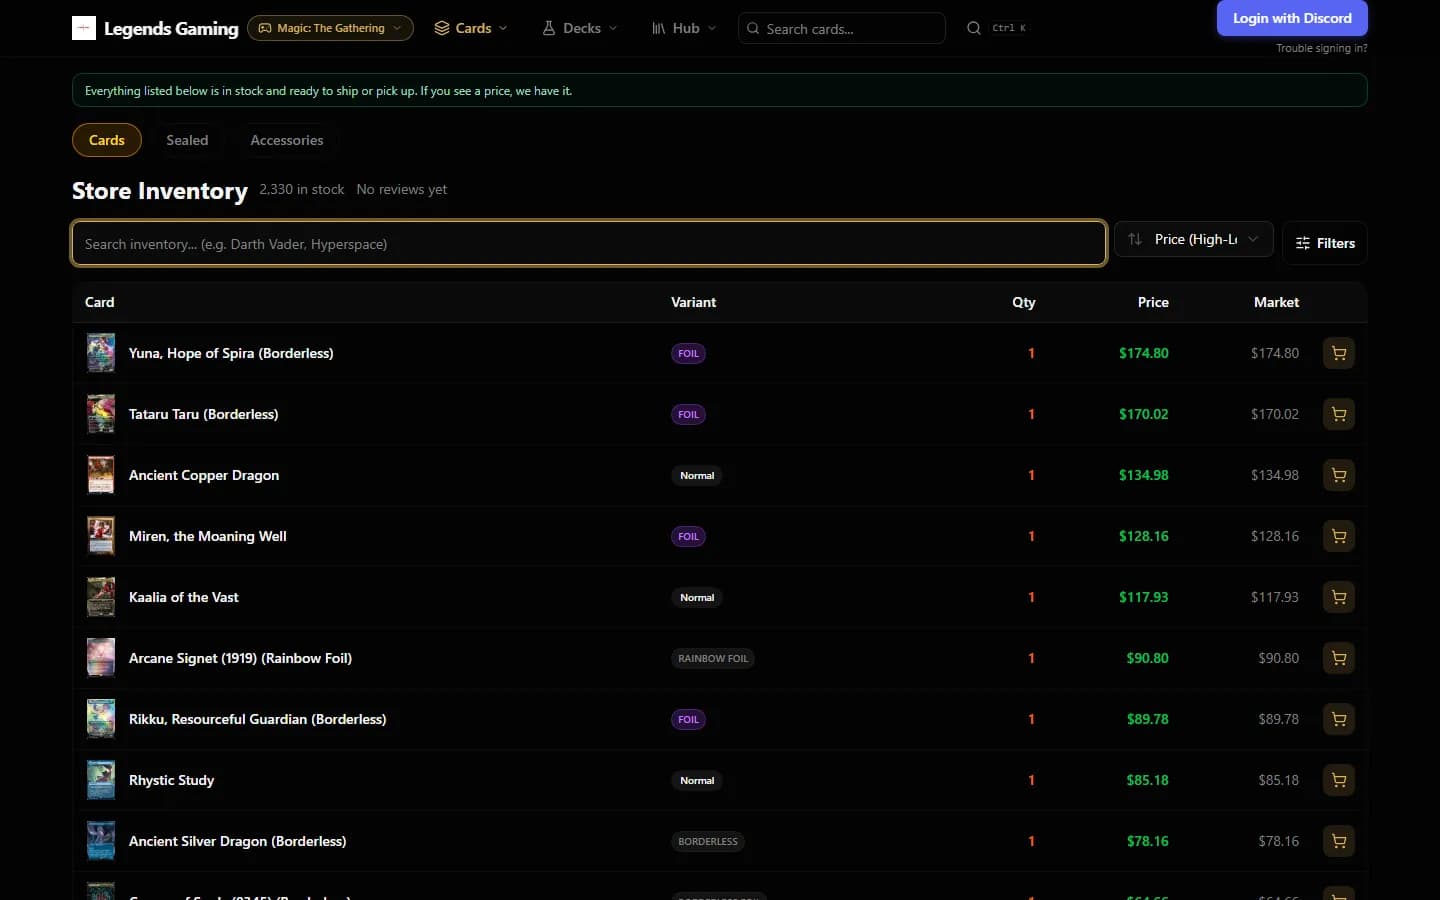1440x900 pixels.
Task: Click the Ctrl K search magnifier icon
Action: (x=974, y=28)
